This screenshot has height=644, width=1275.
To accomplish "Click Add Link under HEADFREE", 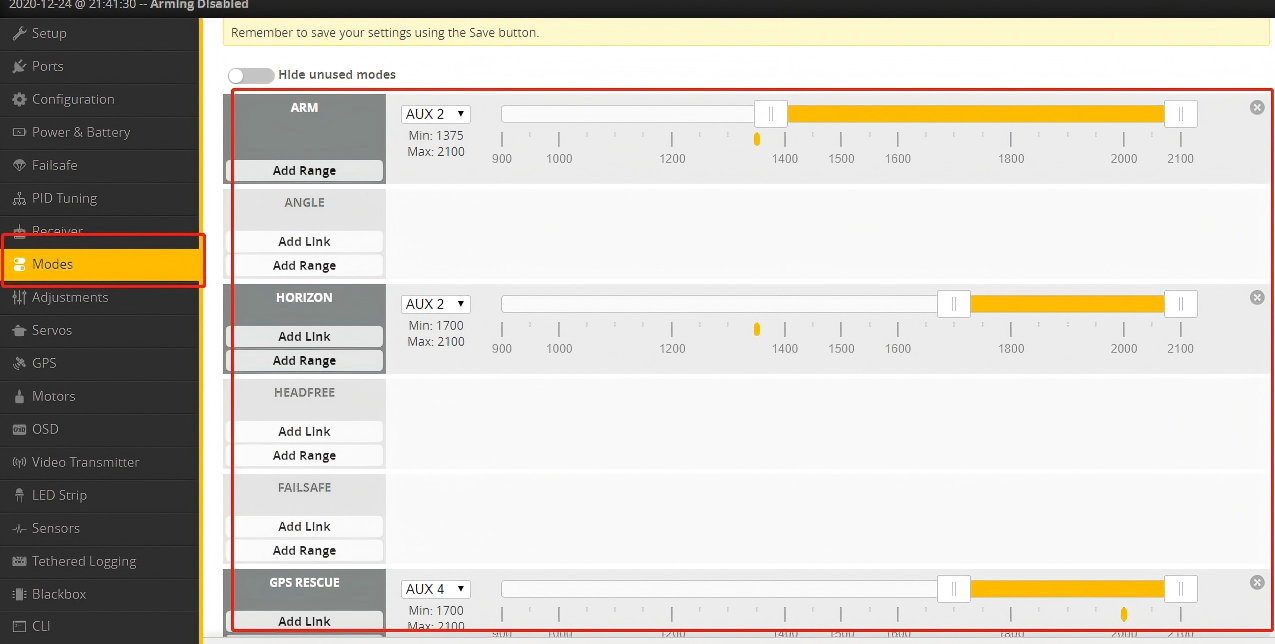I will pyautogui.click(x=305, y=431).
